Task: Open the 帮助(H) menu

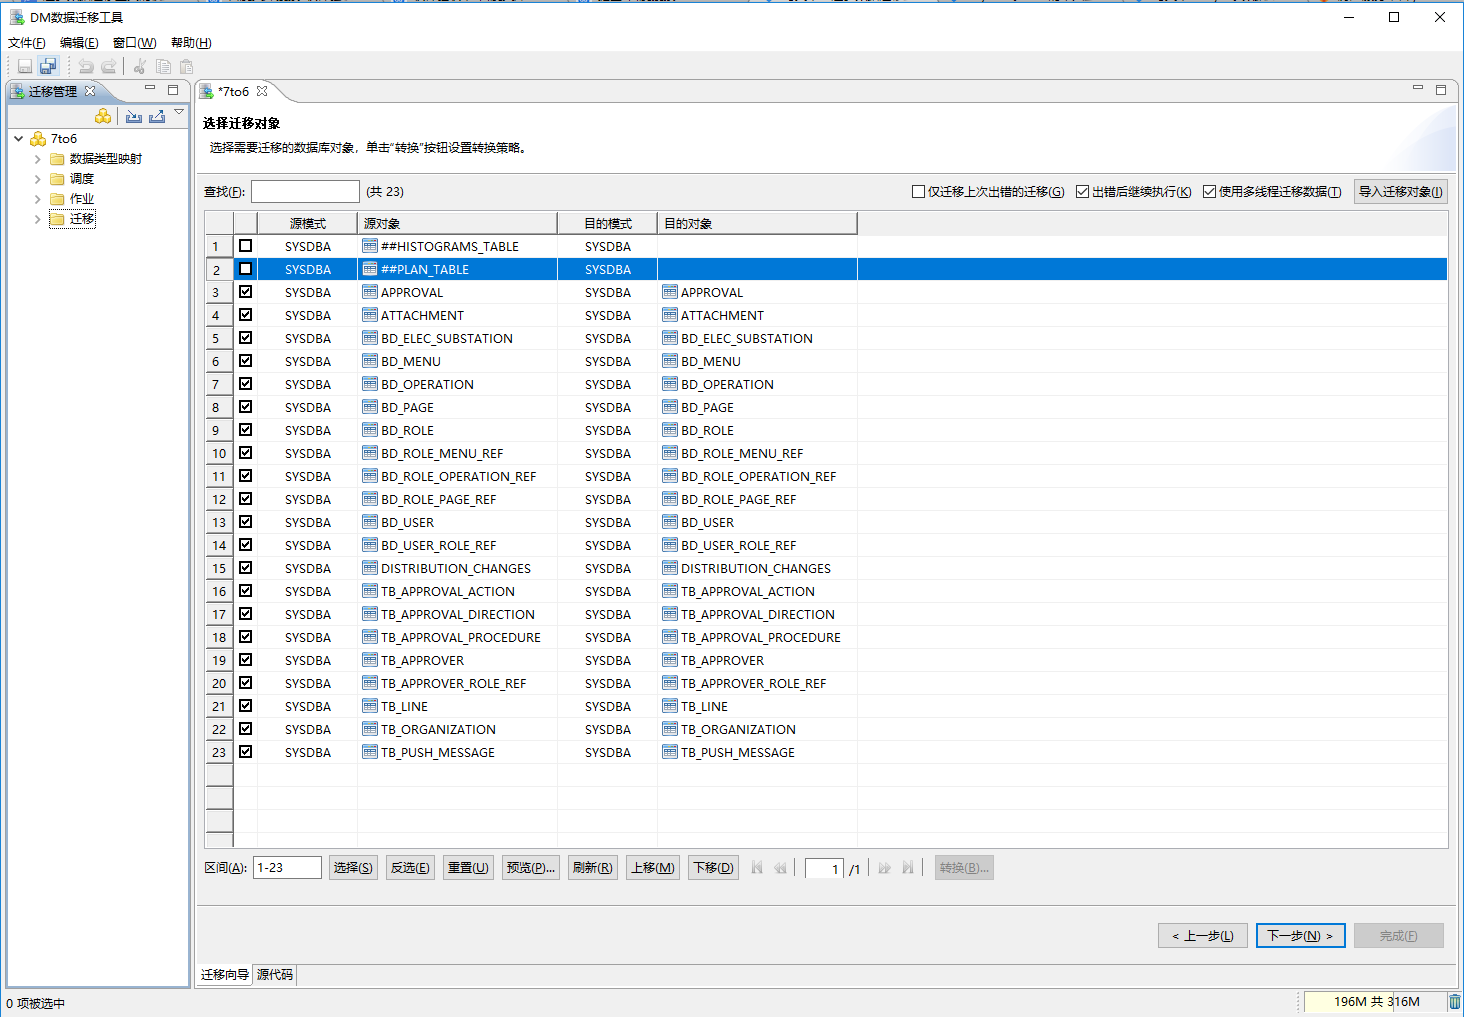Action: (x=191, y=43)
